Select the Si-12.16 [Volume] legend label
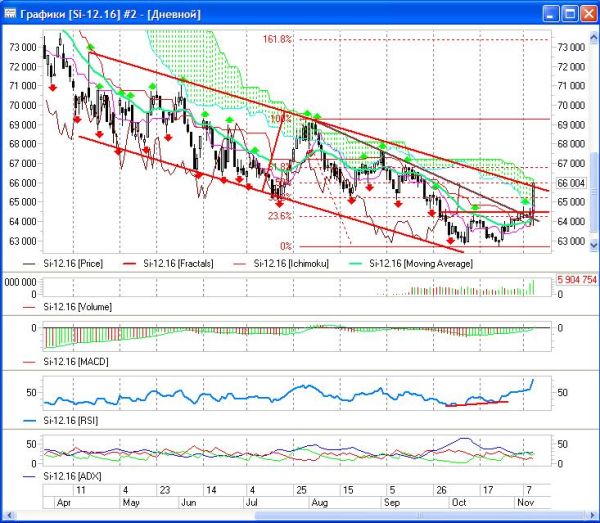 (x=78, y=307)
